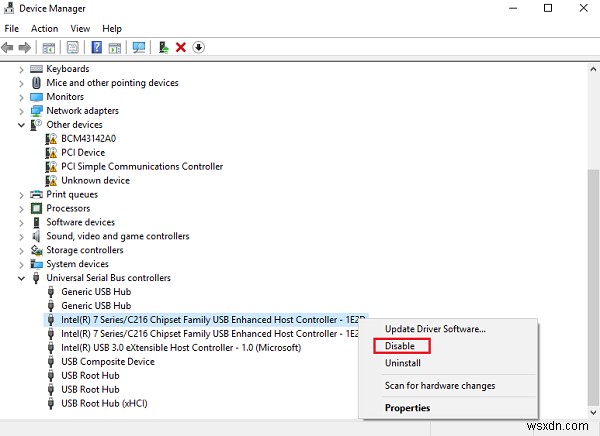Click the Properties sheet toolbar icon
Viewport: 600px width, 436px height.
pos(73,47)
